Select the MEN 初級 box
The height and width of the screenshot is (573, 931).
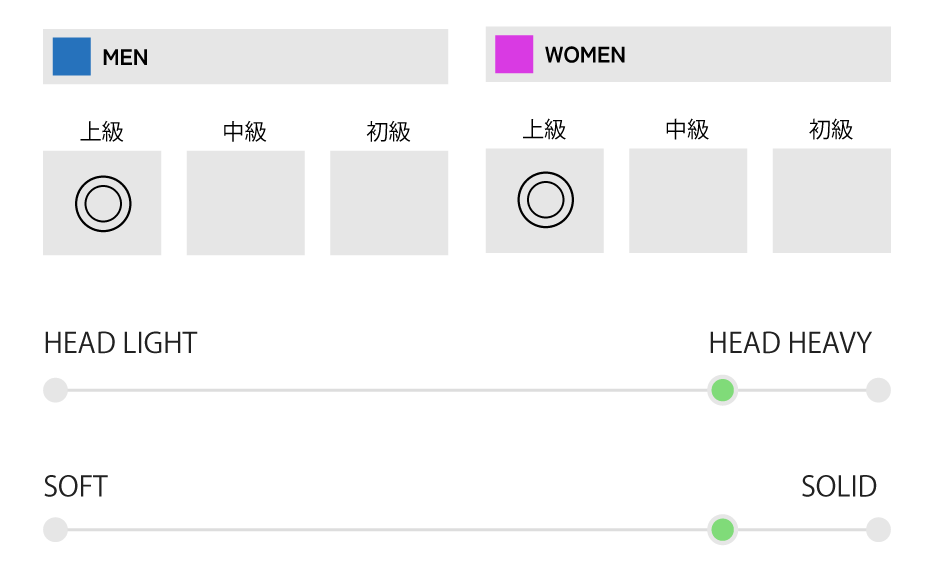(x=389, y=203)
